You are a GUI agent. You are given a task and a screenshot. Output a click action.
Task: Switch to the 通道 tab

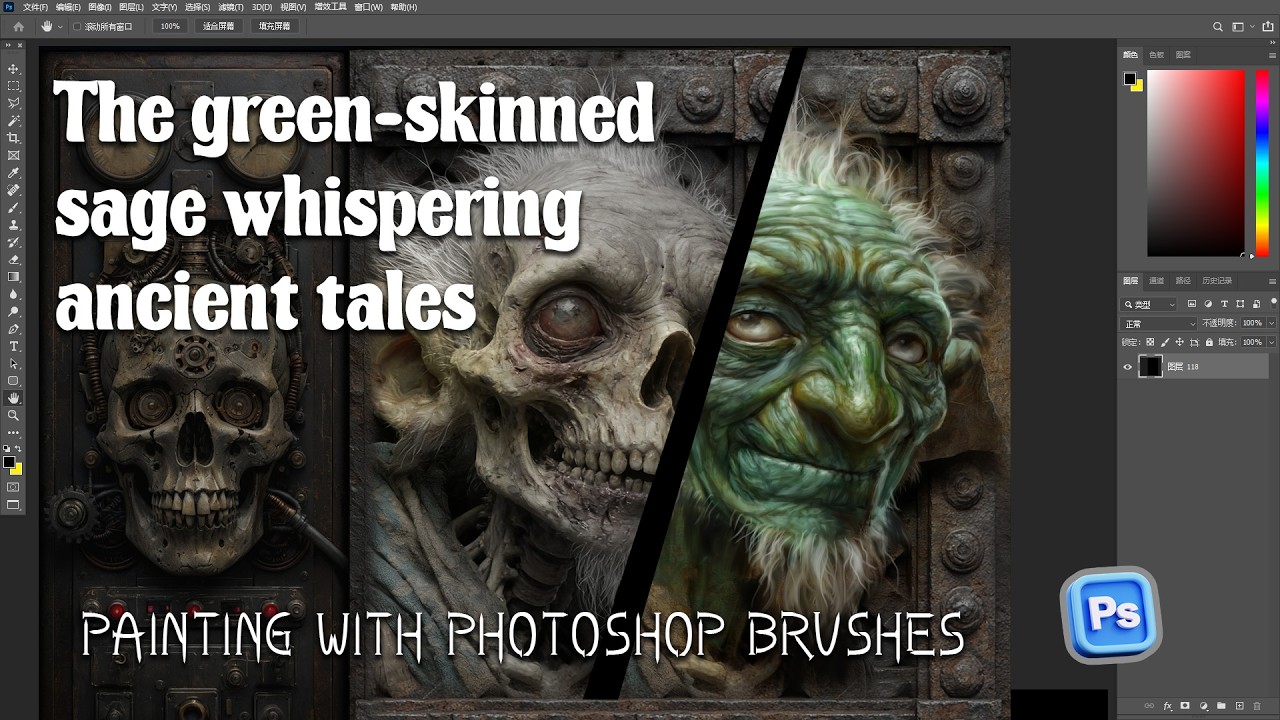coord(1157,281)
